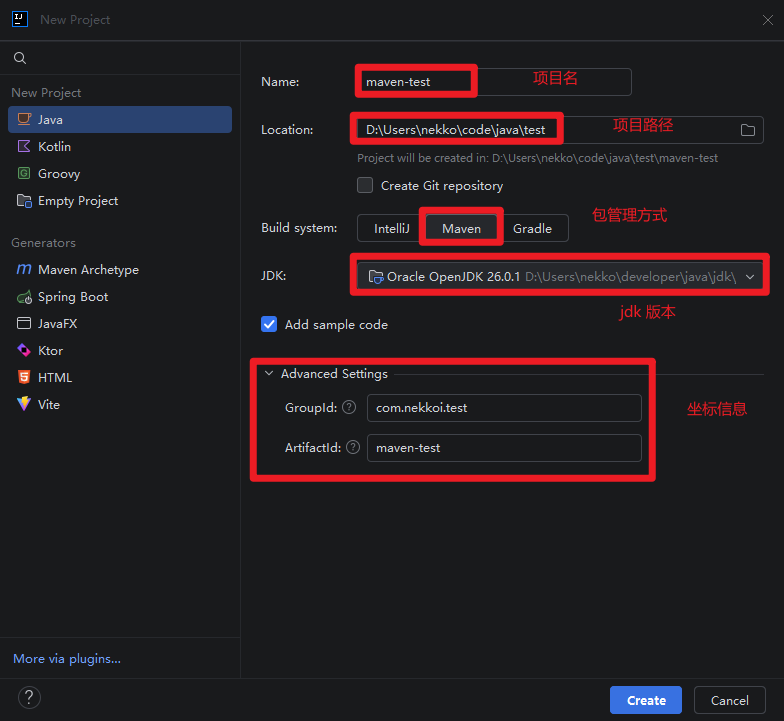Choose Empty Project option
The height and width of the screenshot is (721, 784).
point(120,200)
